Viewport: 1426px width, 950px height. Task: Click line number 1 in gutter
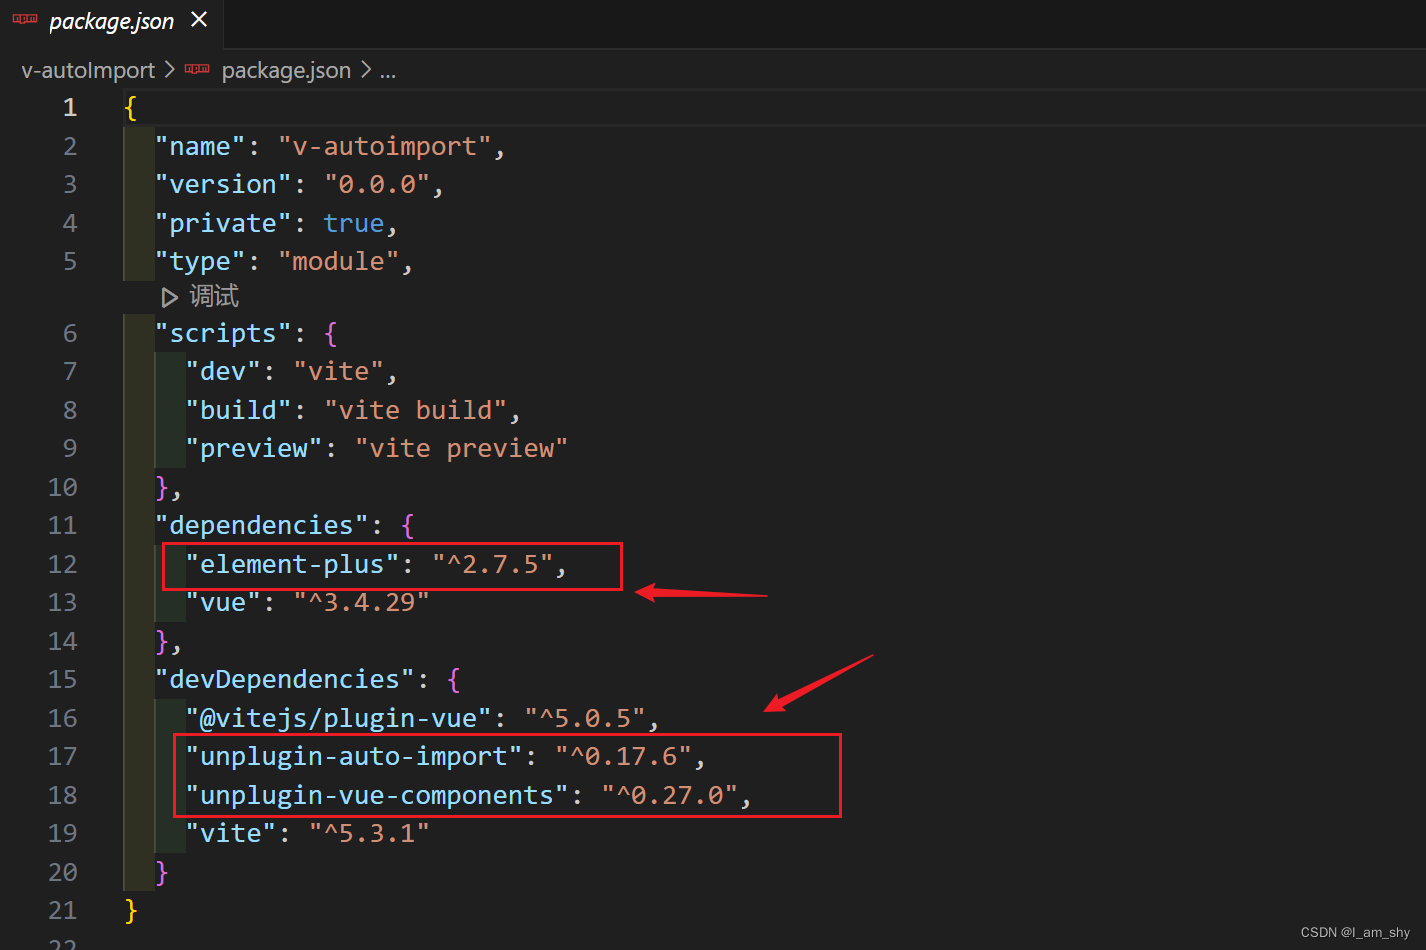[x=70, y=107]
